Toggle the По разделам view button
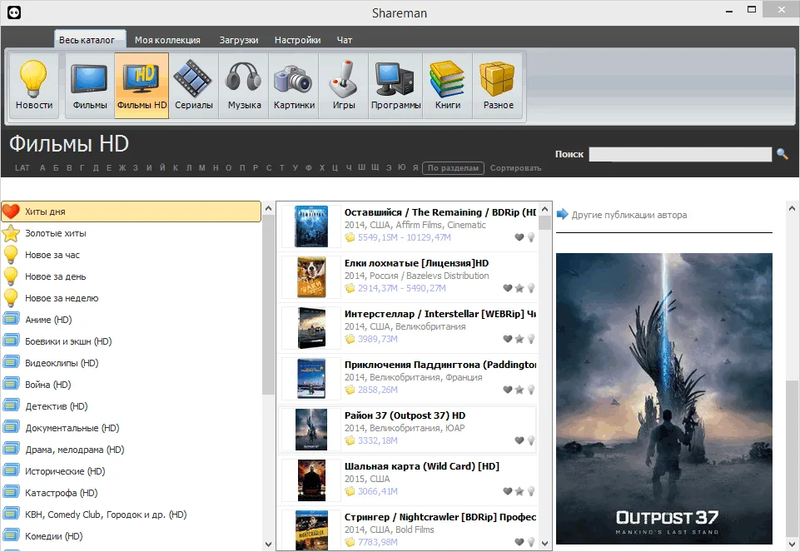 click(x=454, y=168)
